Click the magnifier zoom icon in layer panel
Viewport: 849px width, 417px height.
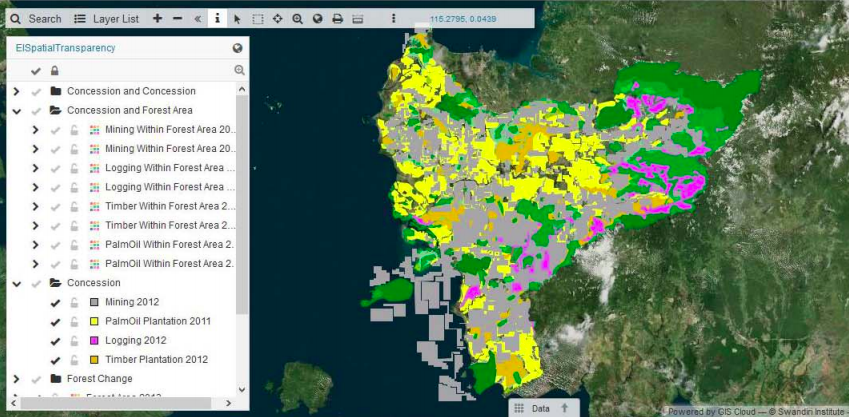pos(239,70)
